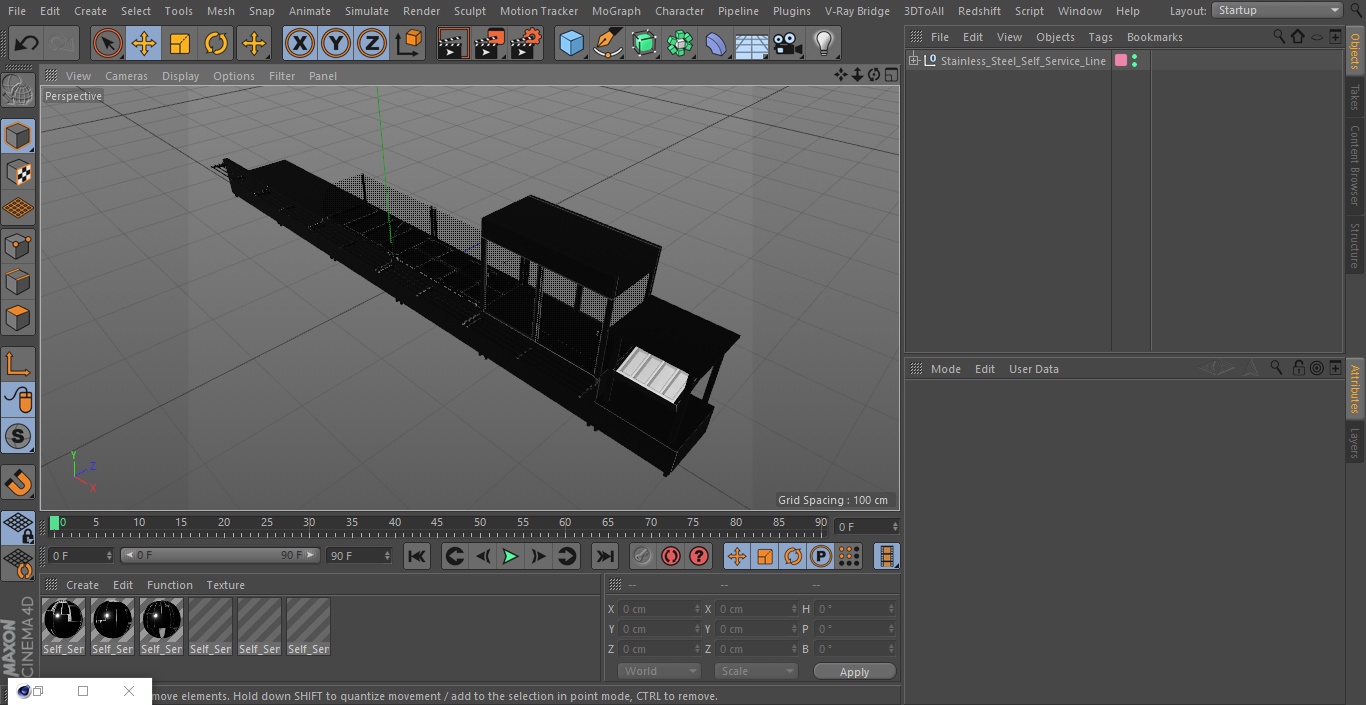The image size is (1366, 705).
Task: Click the green Play Forward button
Action: pos(510,556)
